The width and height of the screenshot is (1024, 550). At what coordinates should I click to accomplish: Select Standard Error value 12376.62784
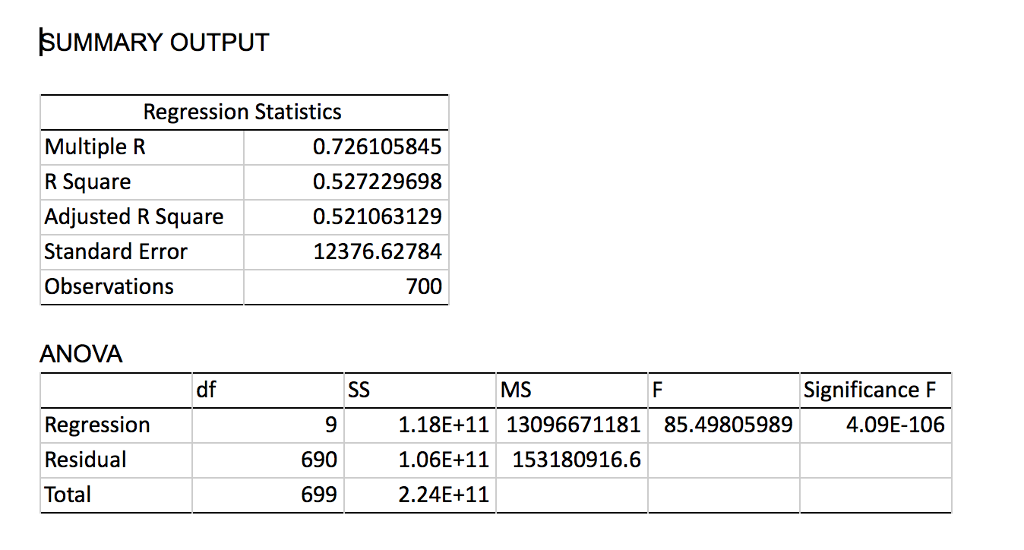click(x=377, y=251)
